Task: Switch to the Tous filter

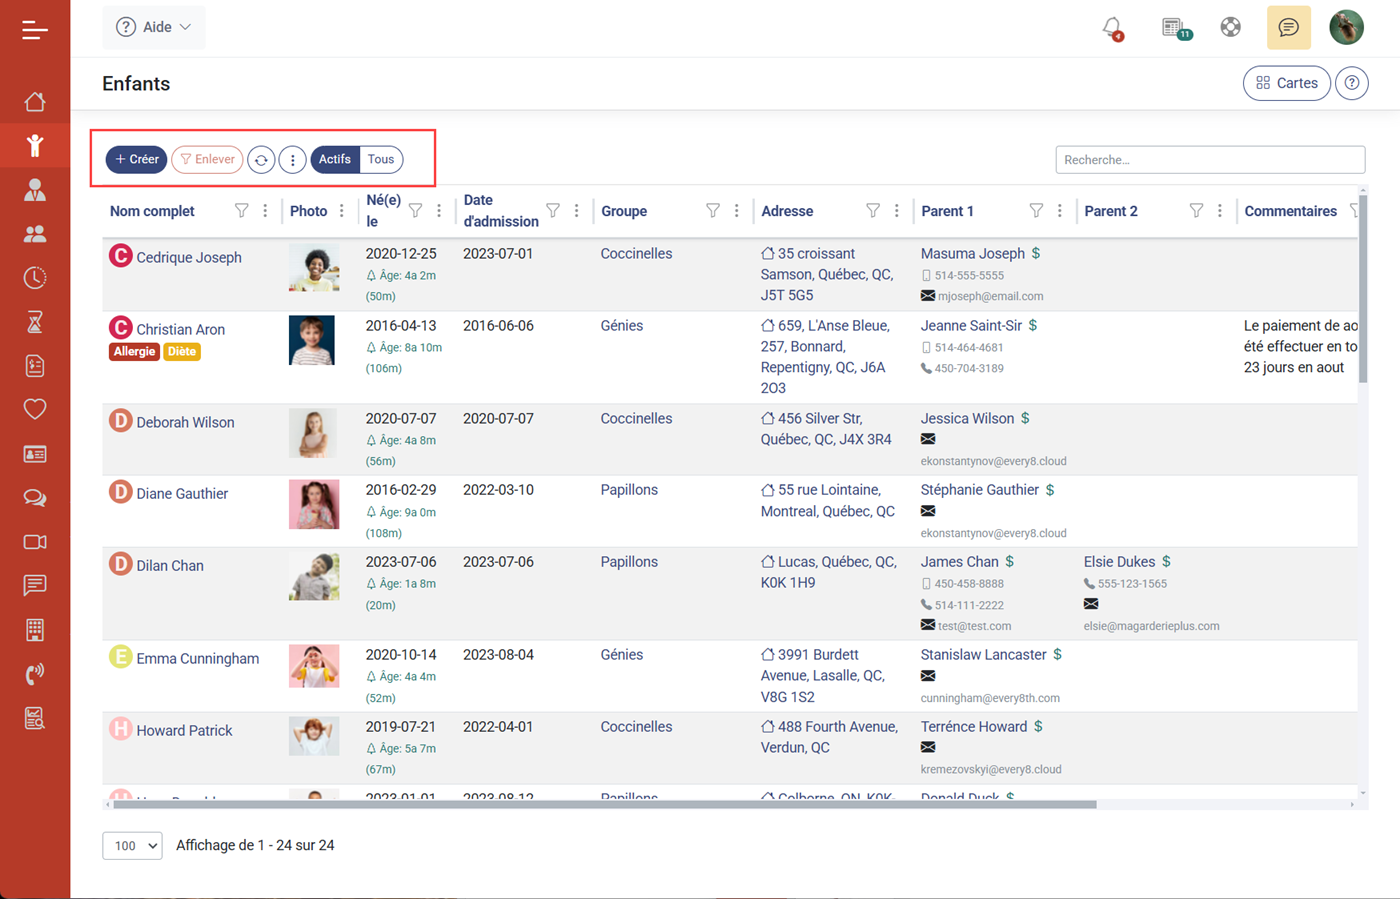Action: pos(380,159)
